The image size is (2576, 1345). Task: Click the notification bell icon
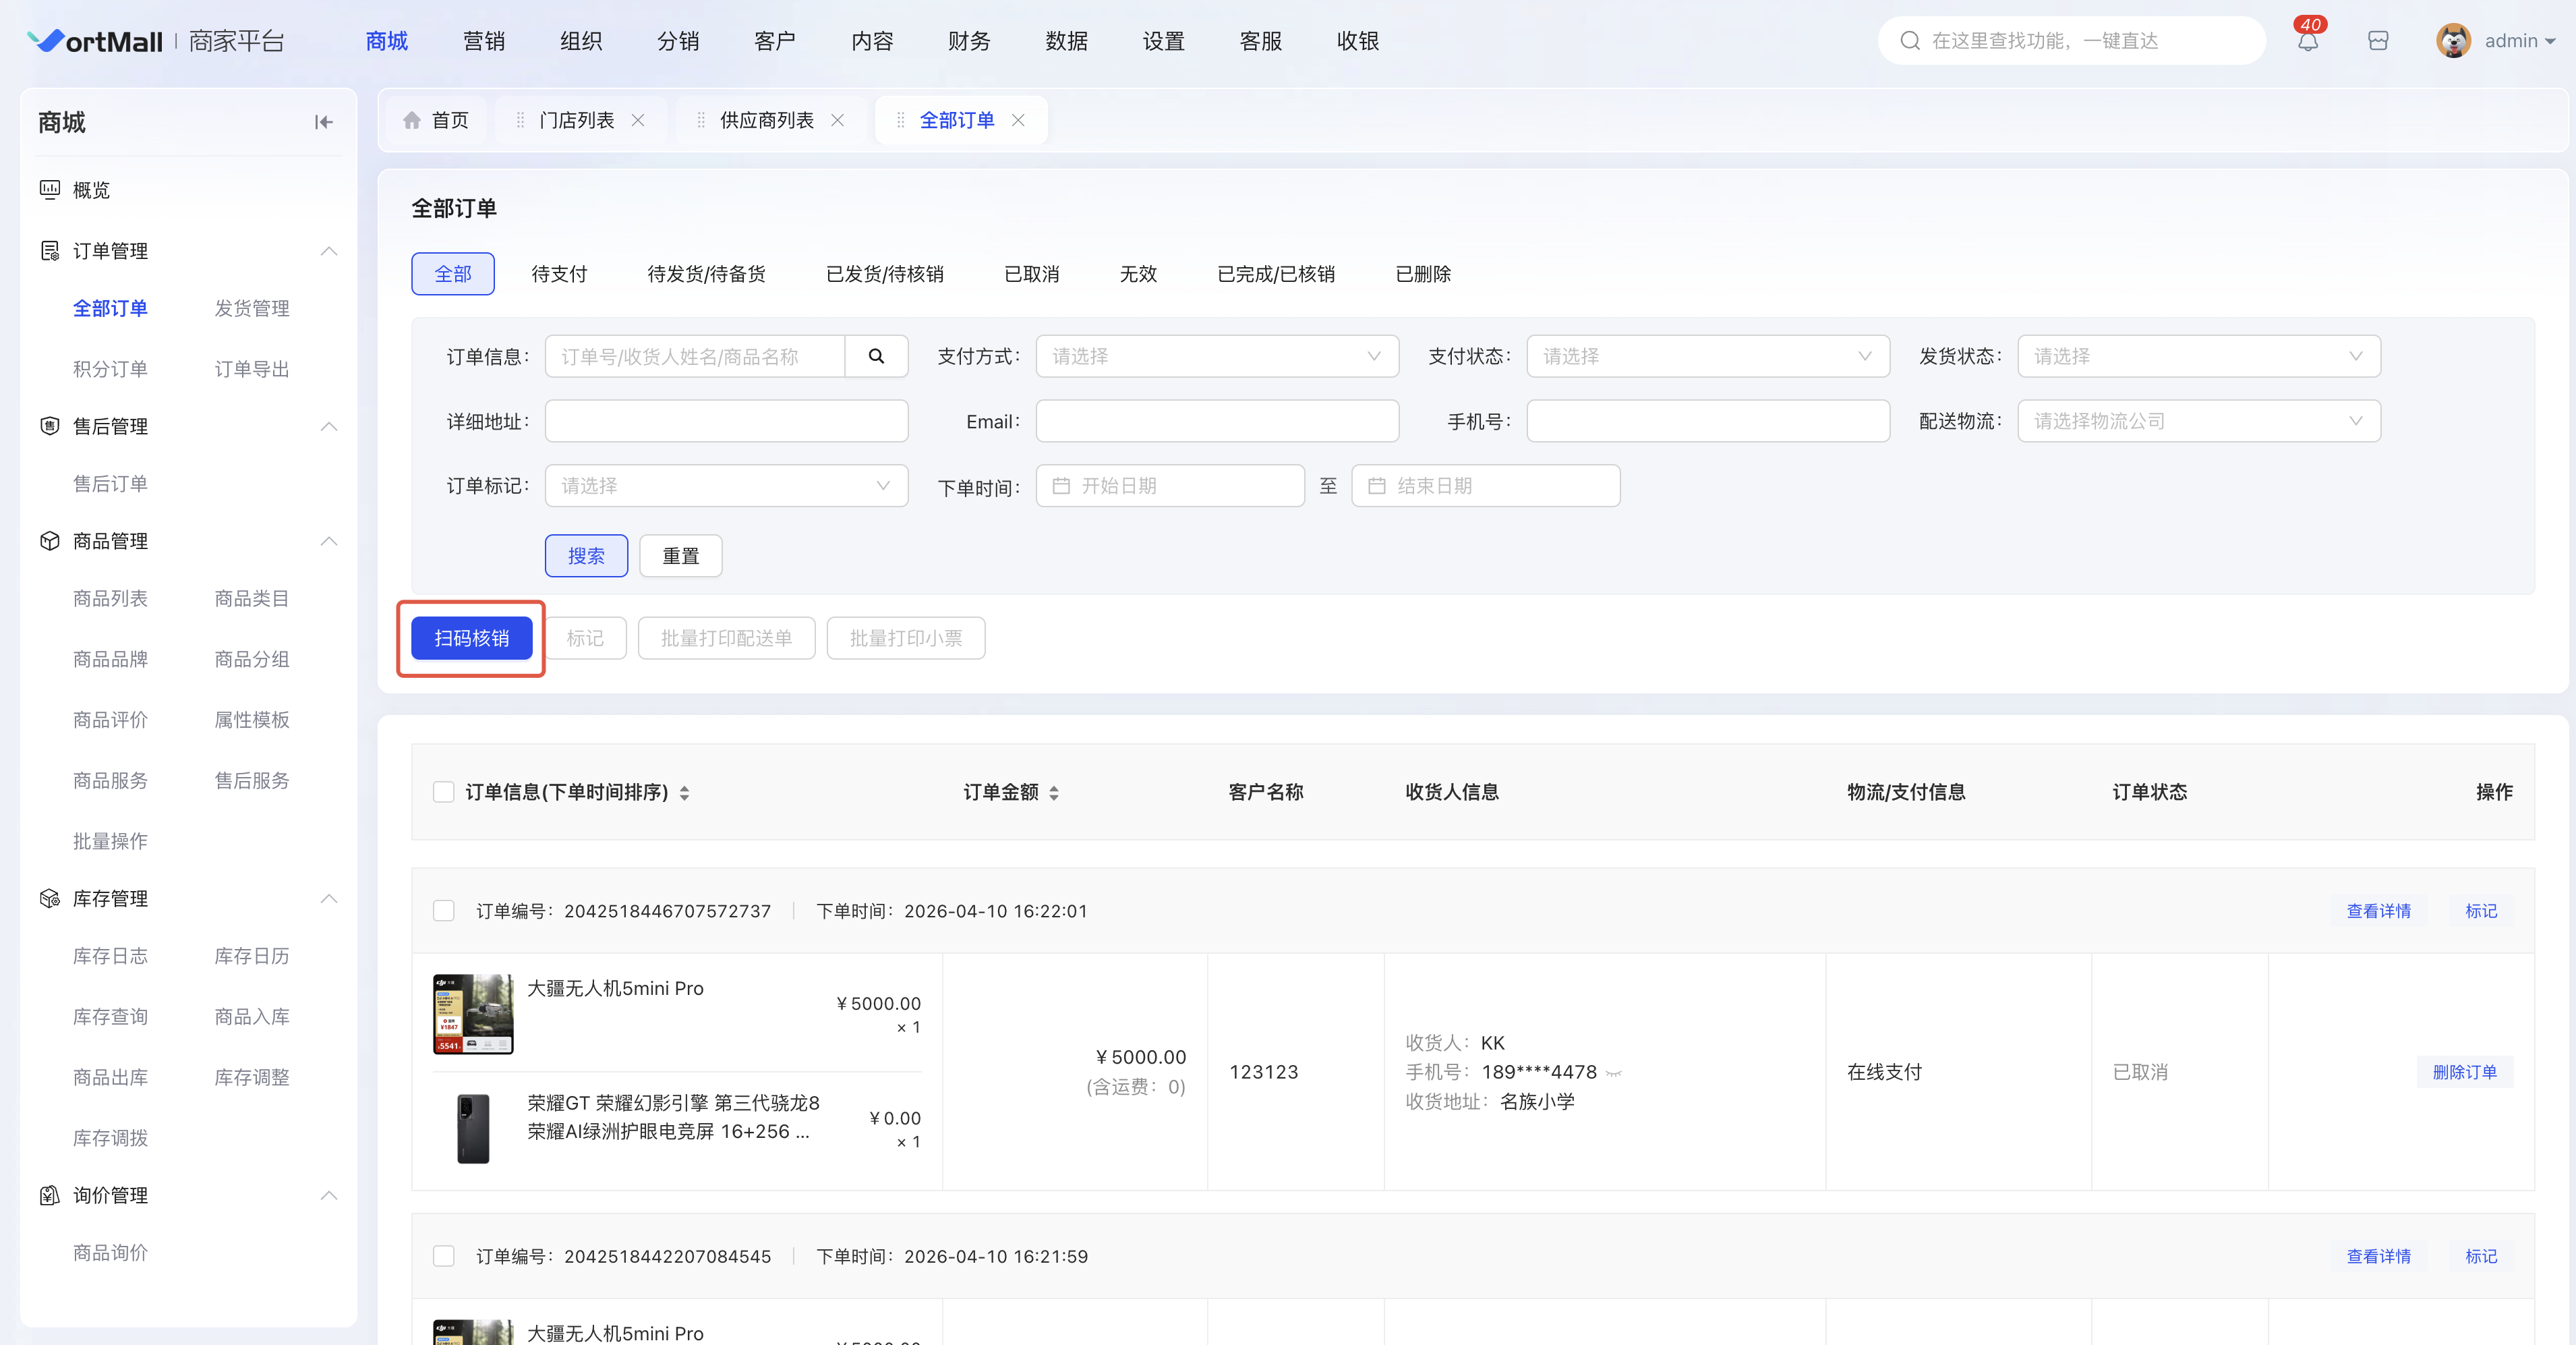coord(2307,42)
